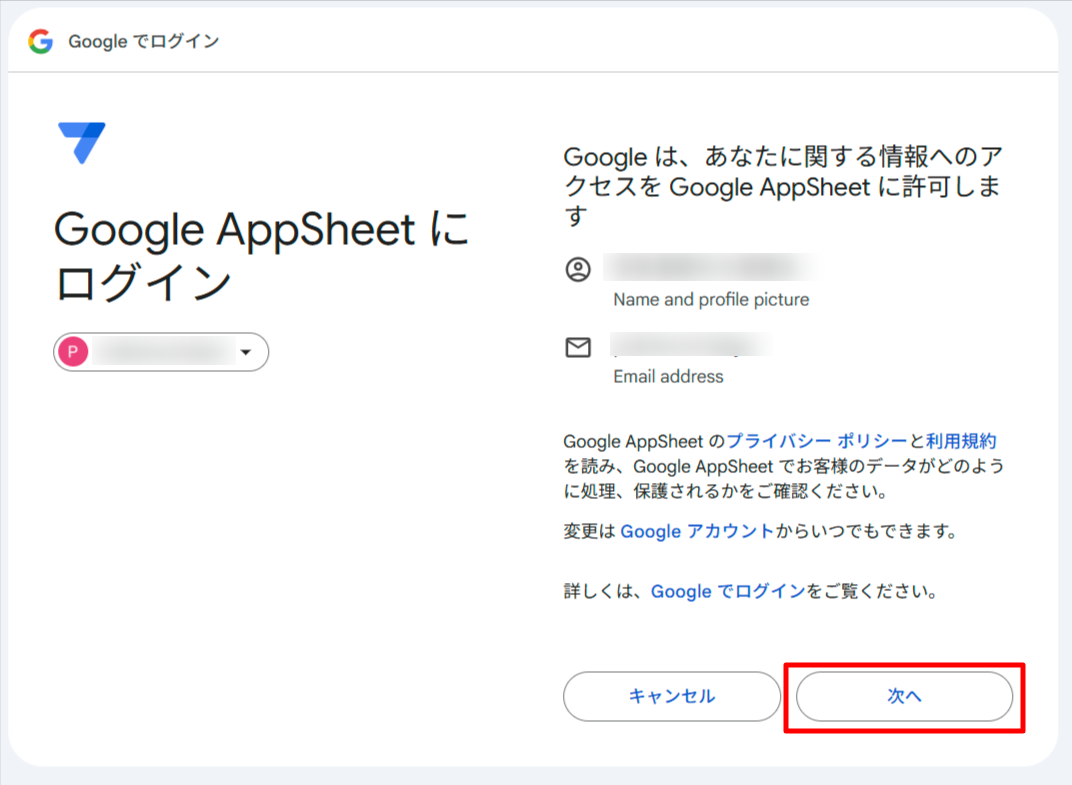Click the Google G logo in header
This screenshot has width=1072, height=785.
(41, 41)
